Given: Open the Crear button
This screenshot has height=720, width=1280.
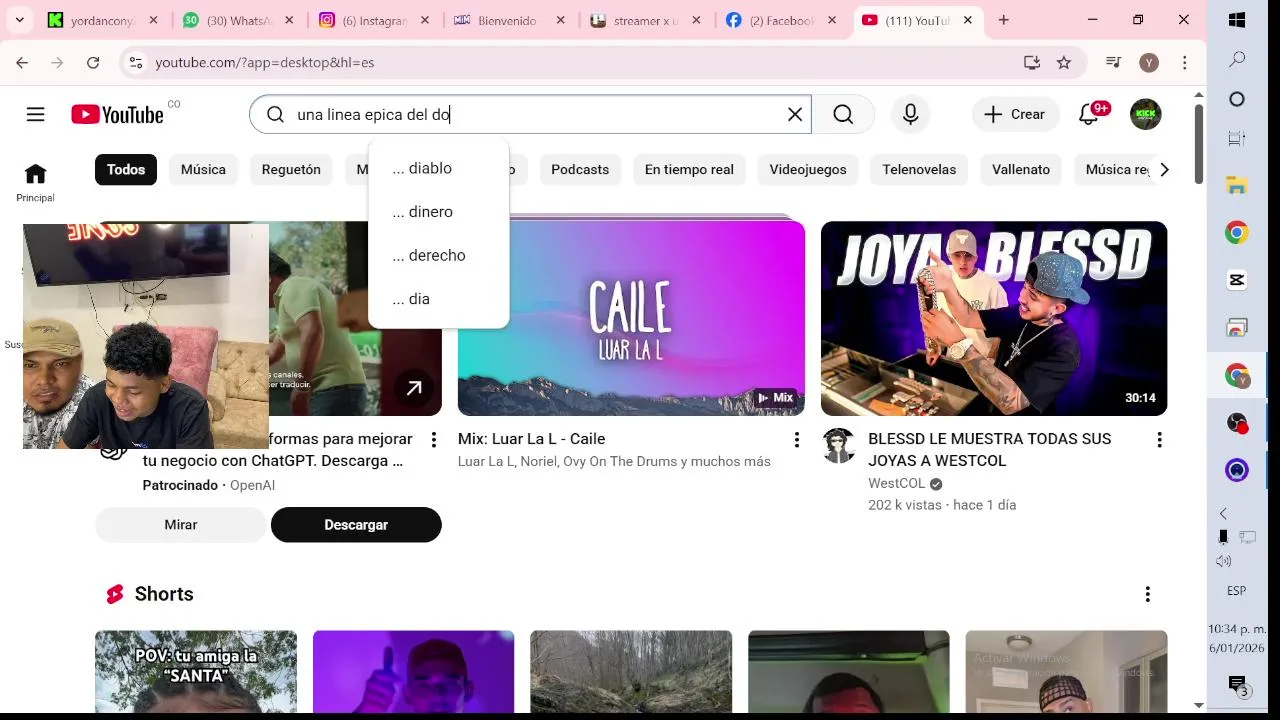Looking at the screenshot, I should pyautogui.click(x=1015, y=114).
